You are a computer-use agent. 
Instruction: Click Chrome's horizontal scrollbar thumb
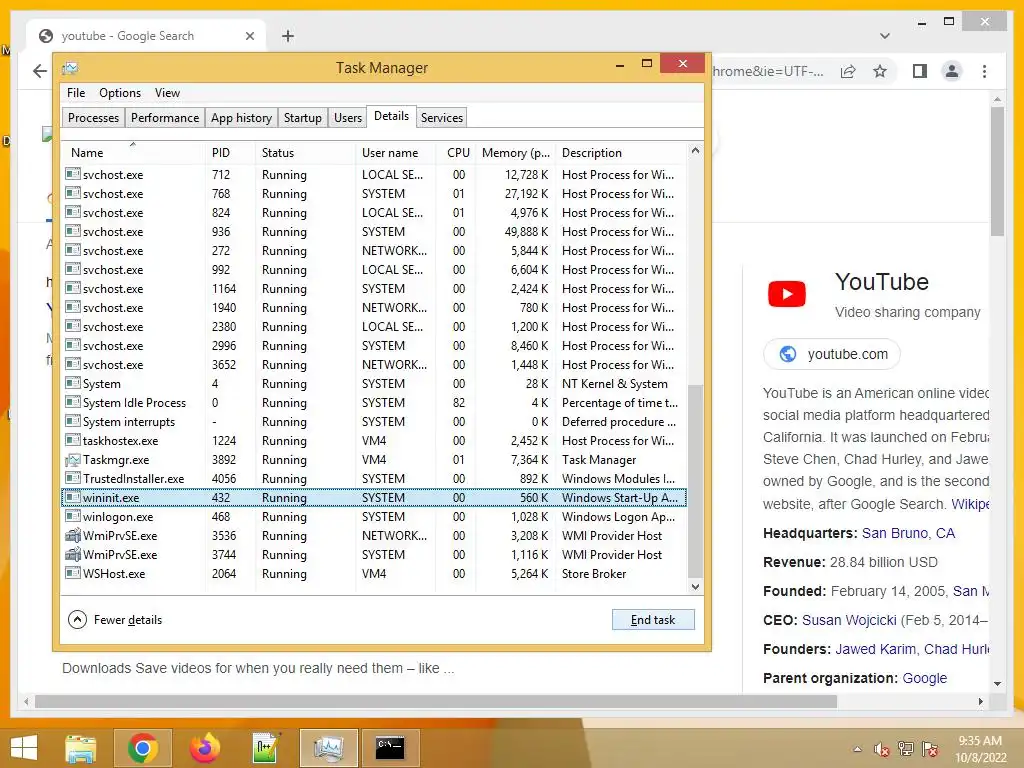pos(436,701)
